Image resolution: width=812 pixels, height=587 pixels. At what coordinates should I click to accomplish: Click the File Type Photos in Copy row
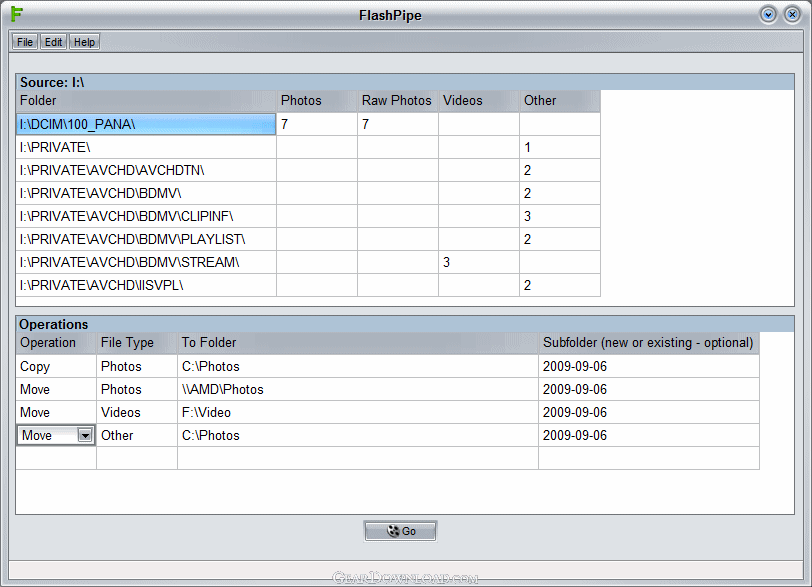pyautogui.click(x=137, y=366)
